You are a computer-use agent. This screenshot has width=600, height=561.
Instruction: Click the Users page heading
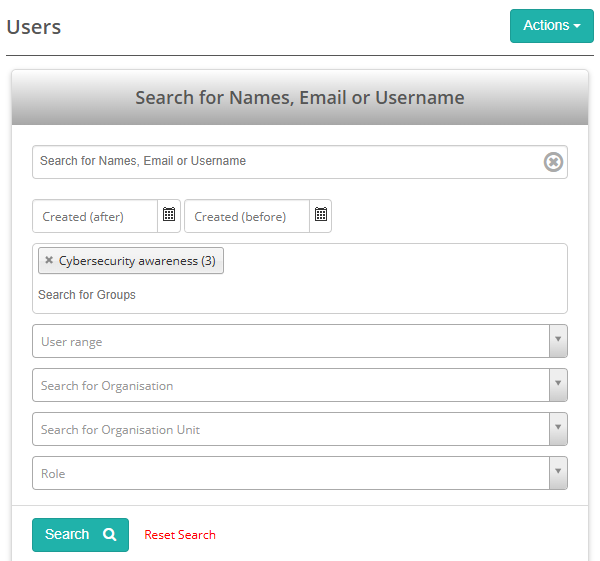coord(34,27)
